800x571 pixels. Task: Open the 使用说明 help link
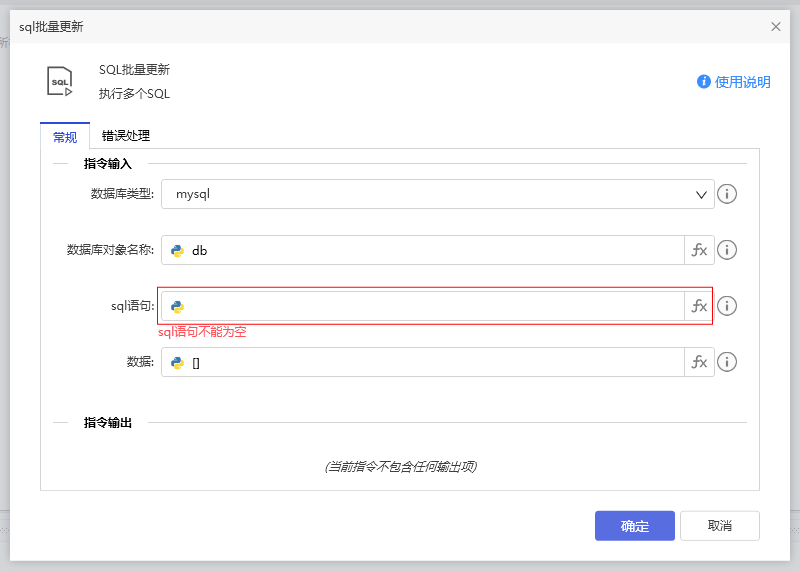[x=734, y=82]
